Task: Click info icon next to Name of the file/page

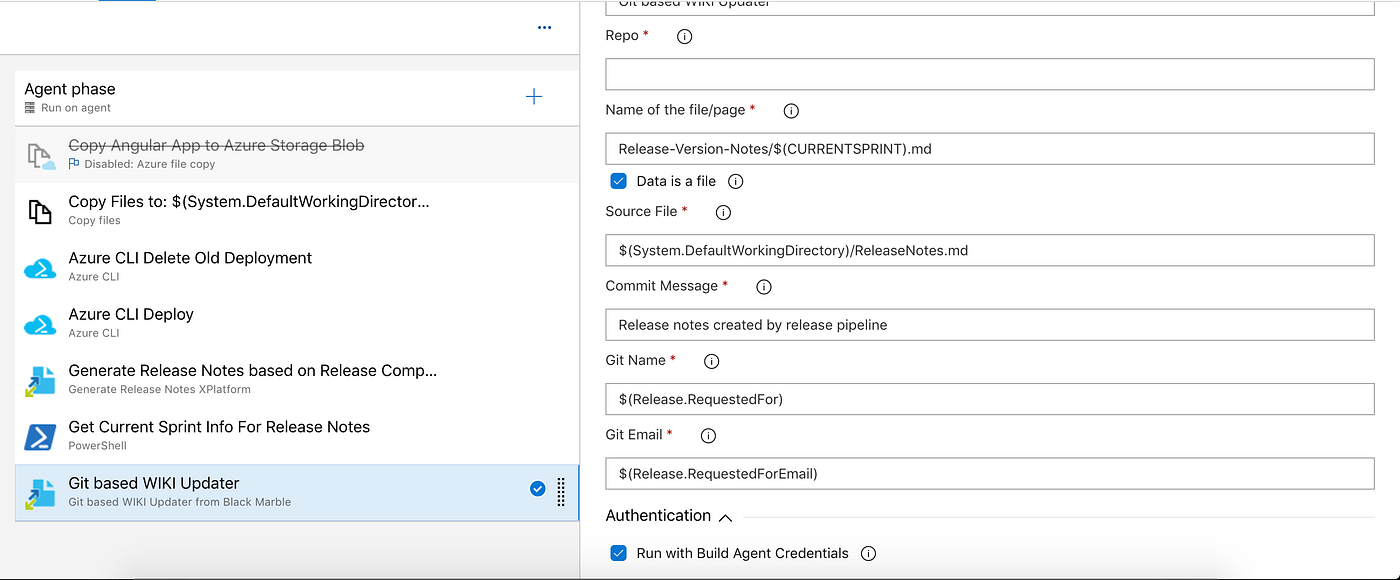Action: [791, 111]
